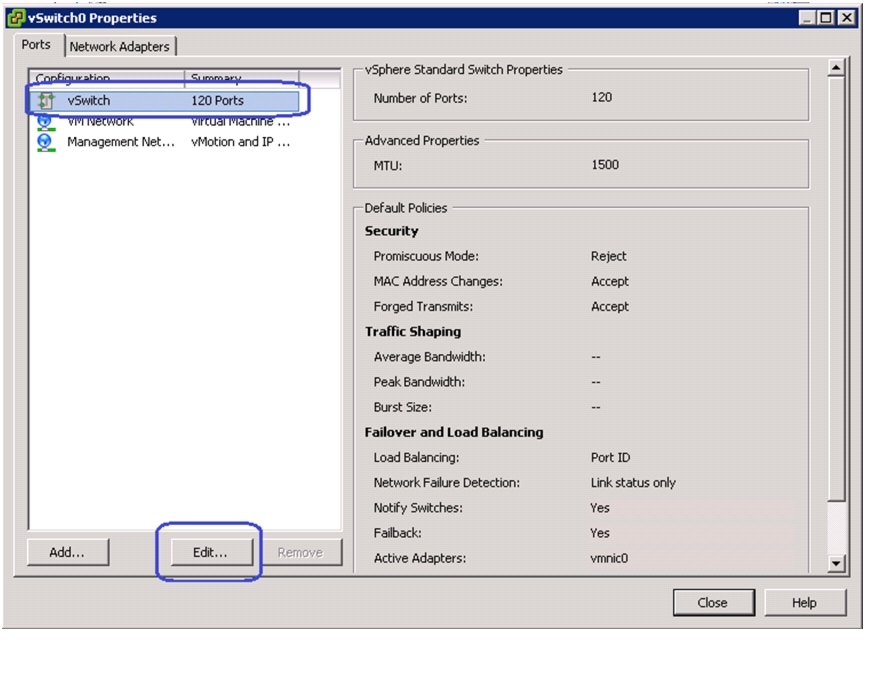Click the scroll up arrow in properties pane
870x675 pixels.
tap(836, 68)
